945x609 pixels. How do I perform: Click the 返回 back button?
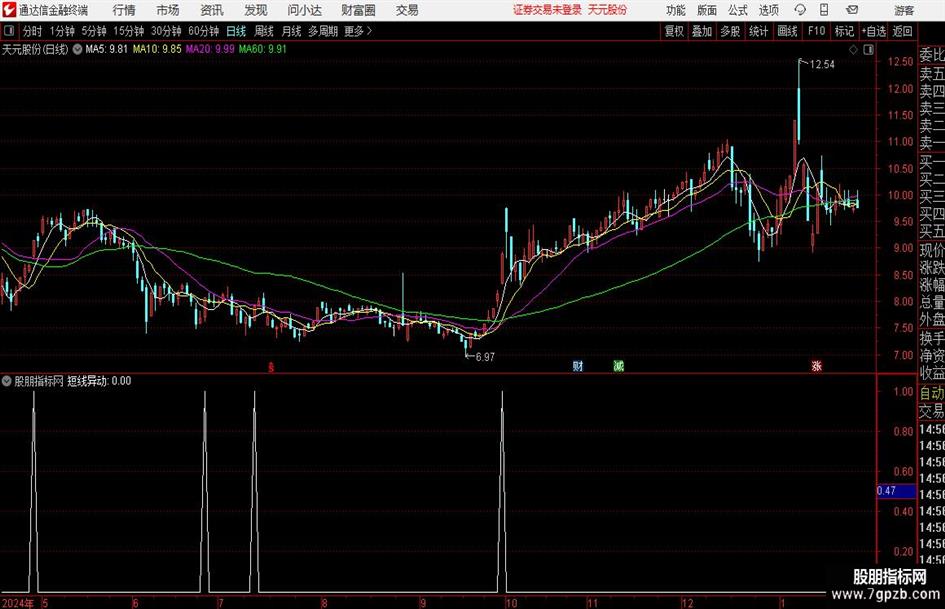click(x=902, y=31)
